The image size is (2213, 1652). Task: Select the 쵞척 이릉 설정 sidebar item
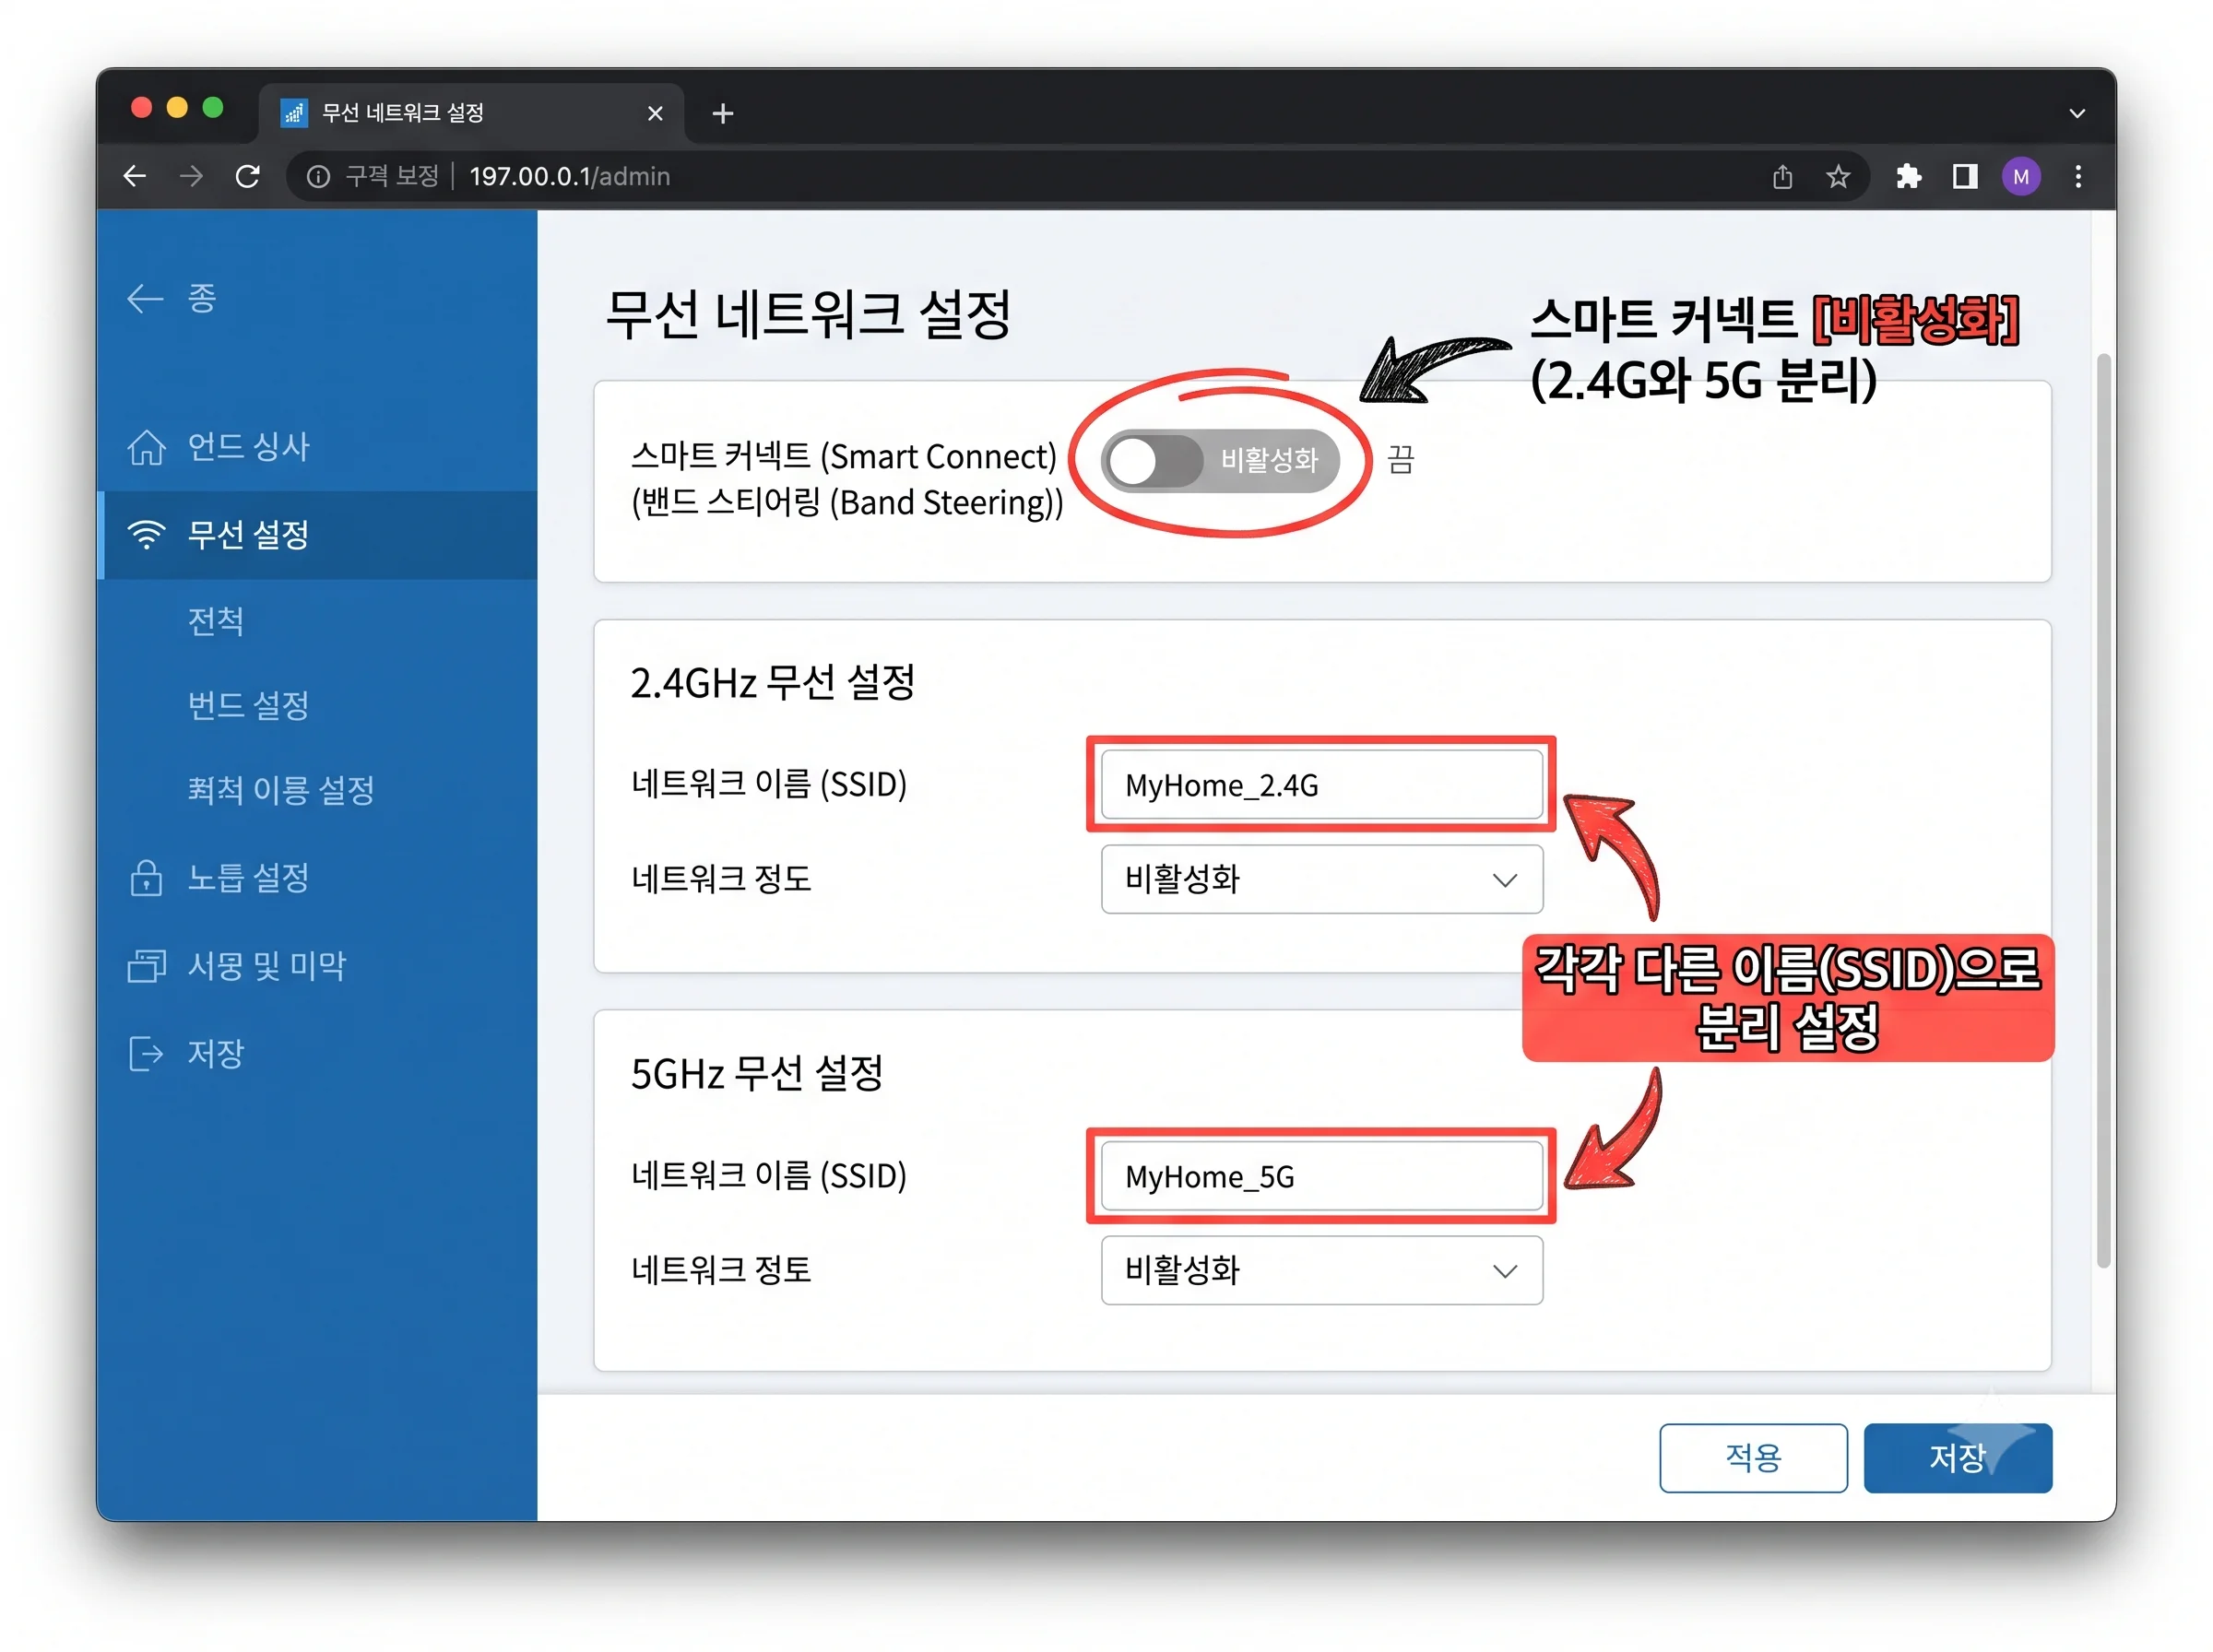(x=281, y=790)
